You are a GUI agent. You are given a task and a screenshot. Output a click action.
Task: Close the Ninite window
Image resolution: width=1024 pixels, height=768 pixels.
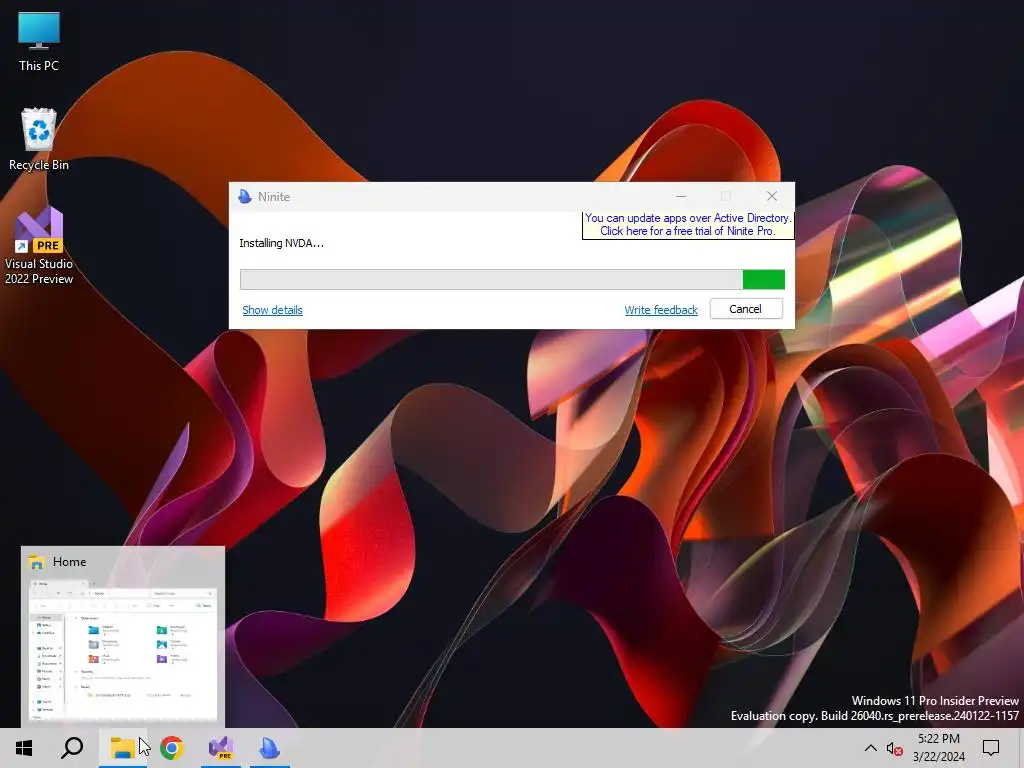[772, 197]
